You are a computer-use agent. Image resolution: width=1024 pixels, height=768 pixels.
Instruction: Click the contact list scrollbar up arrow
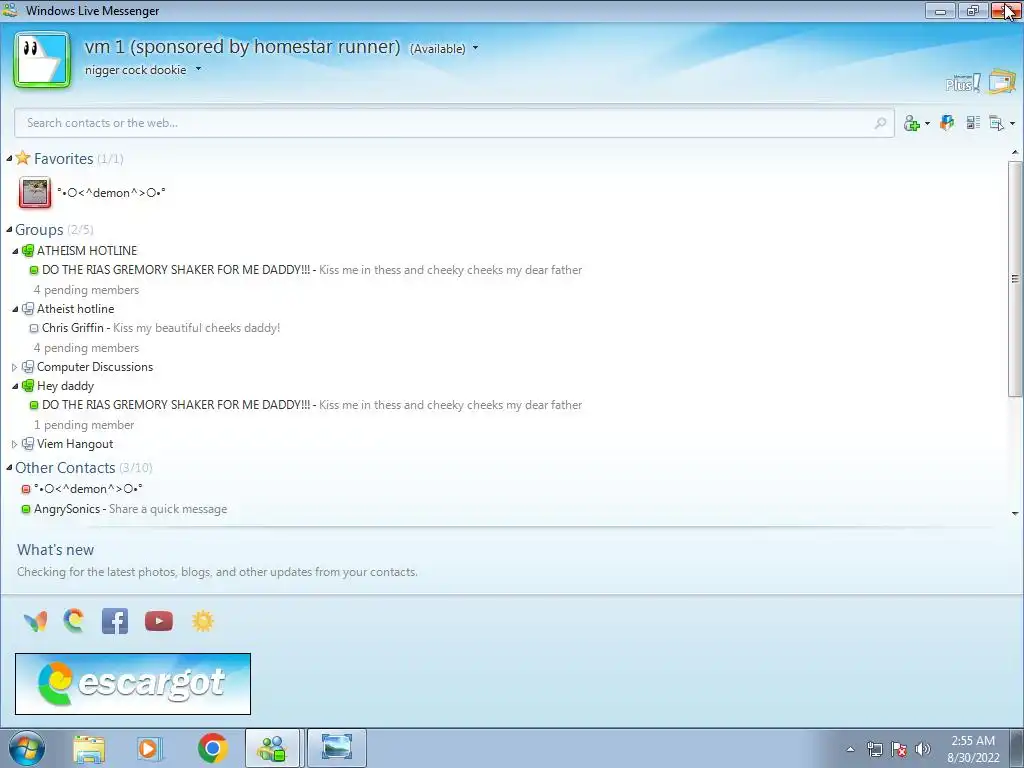(x=1015, y=153)
